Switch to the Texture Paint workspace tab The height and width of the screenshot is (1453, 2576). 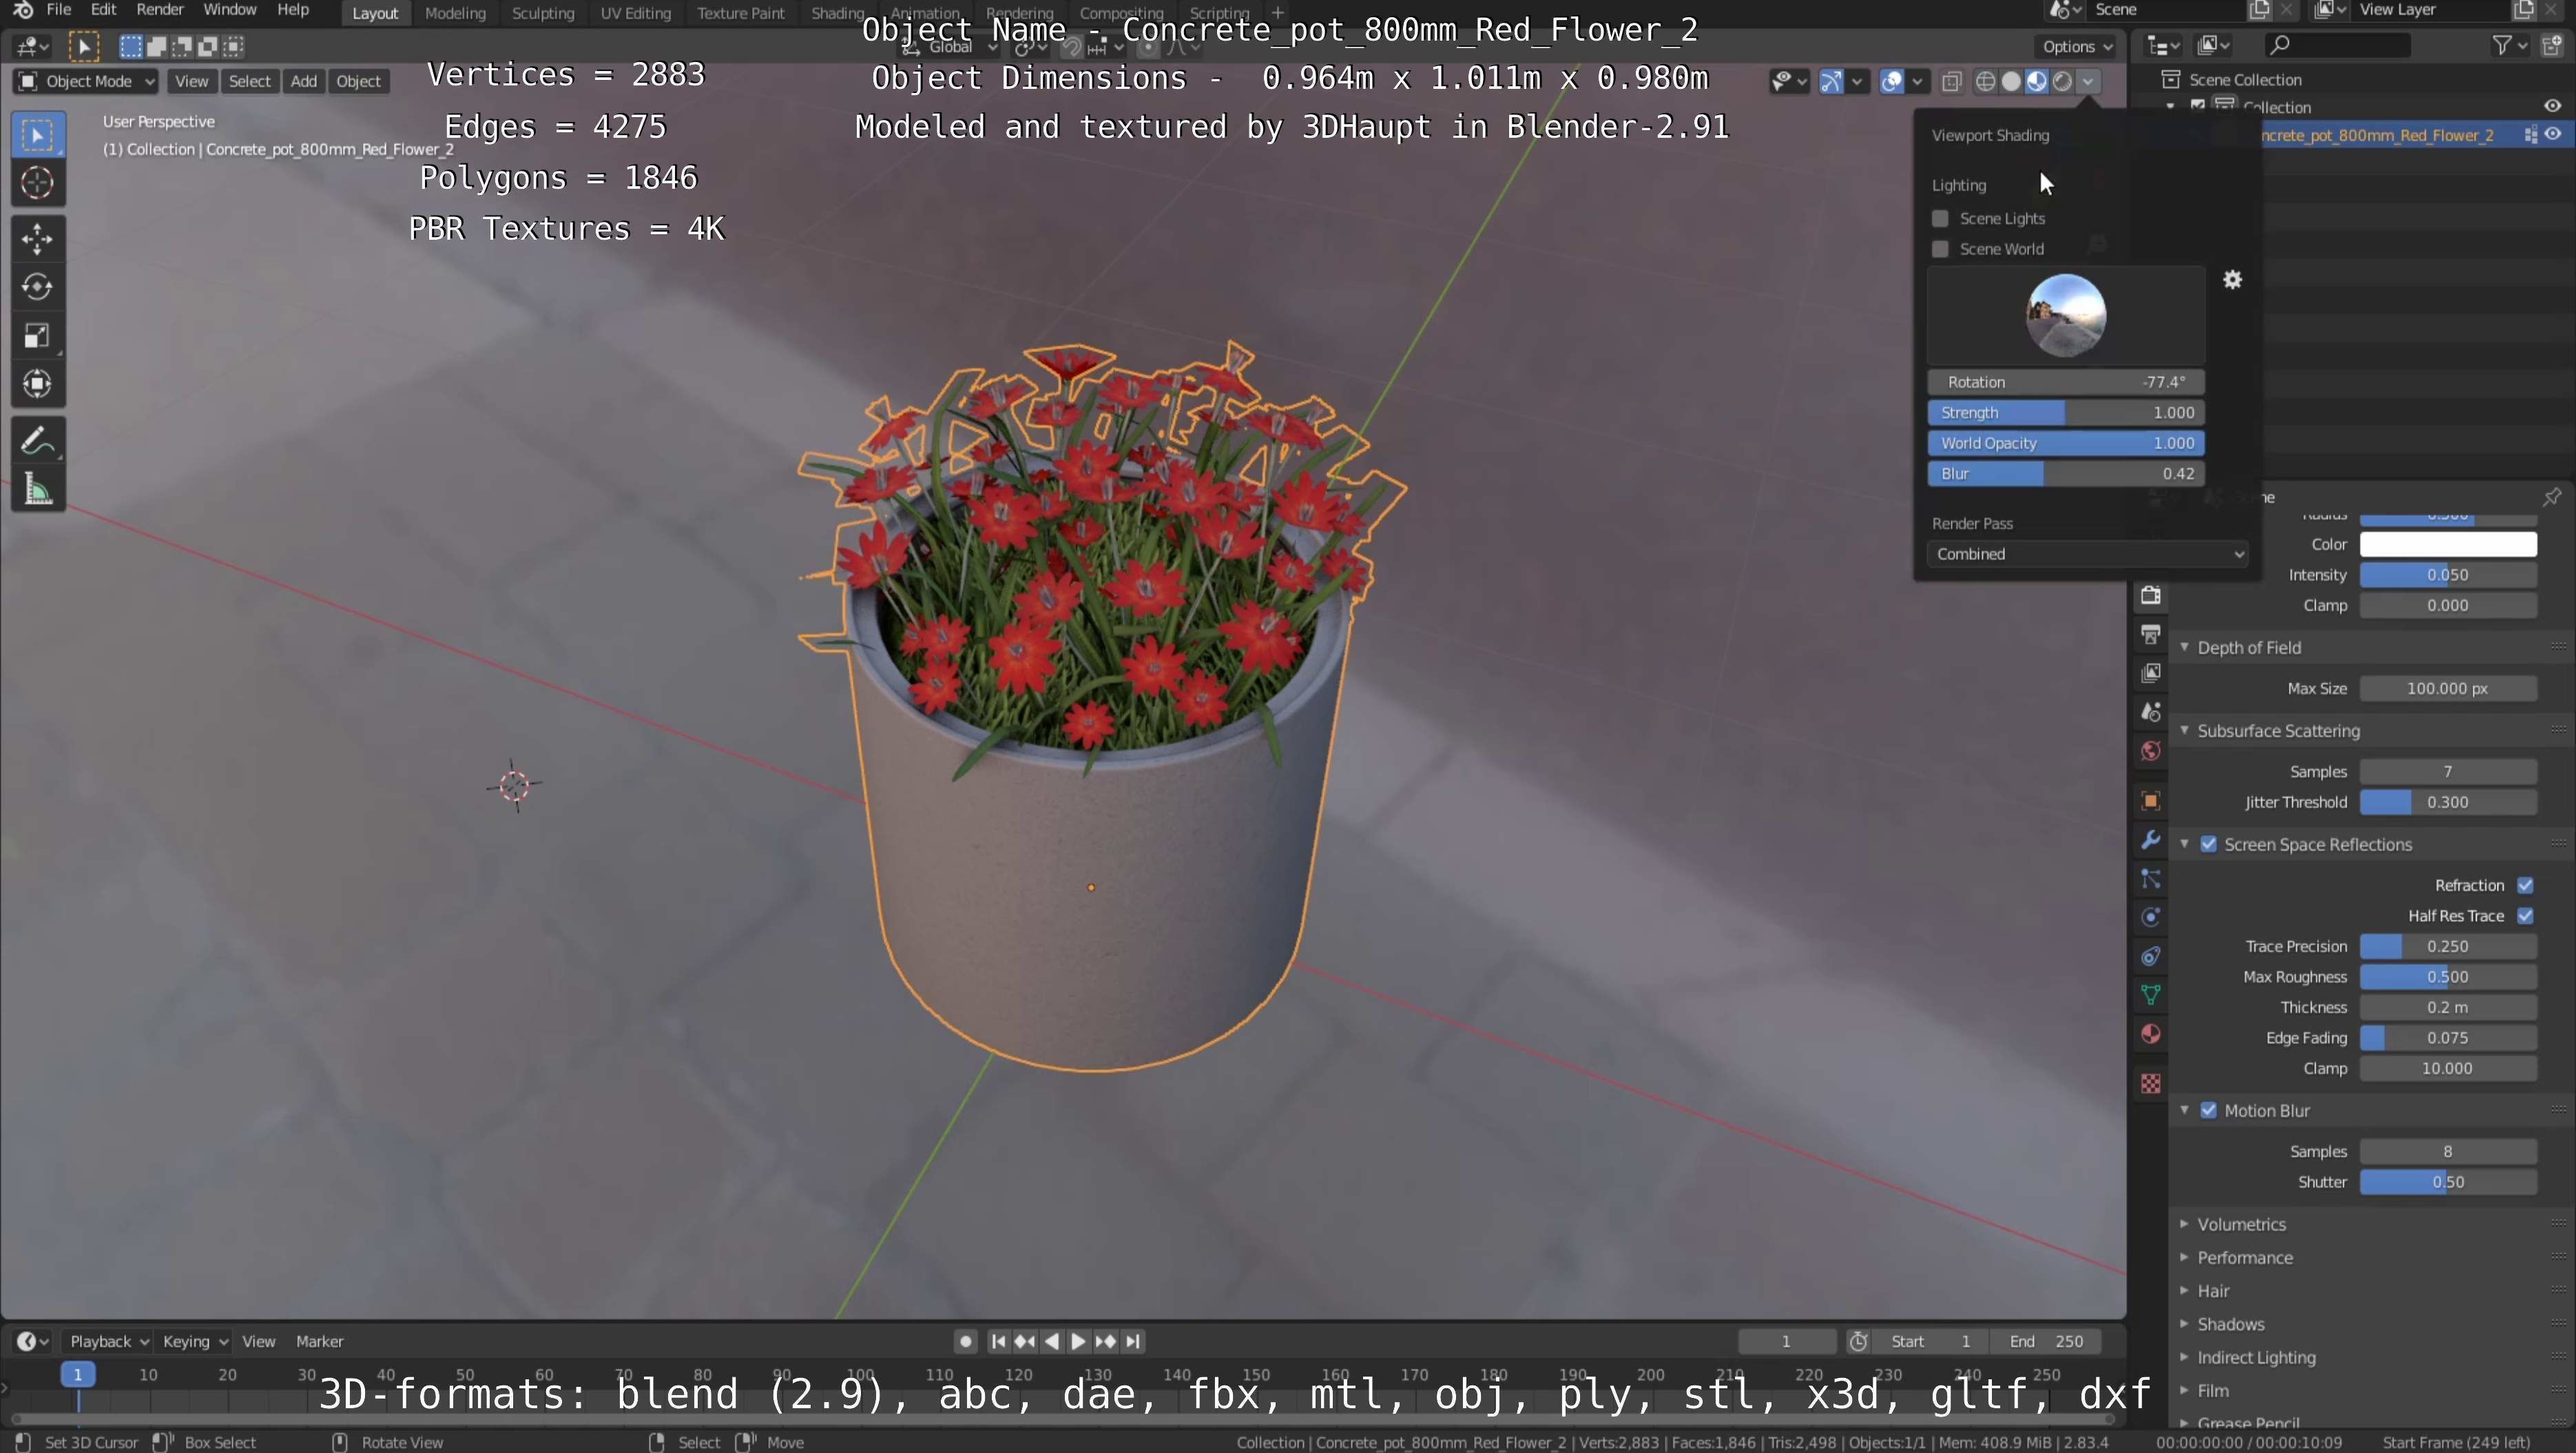tap(741, 13)
